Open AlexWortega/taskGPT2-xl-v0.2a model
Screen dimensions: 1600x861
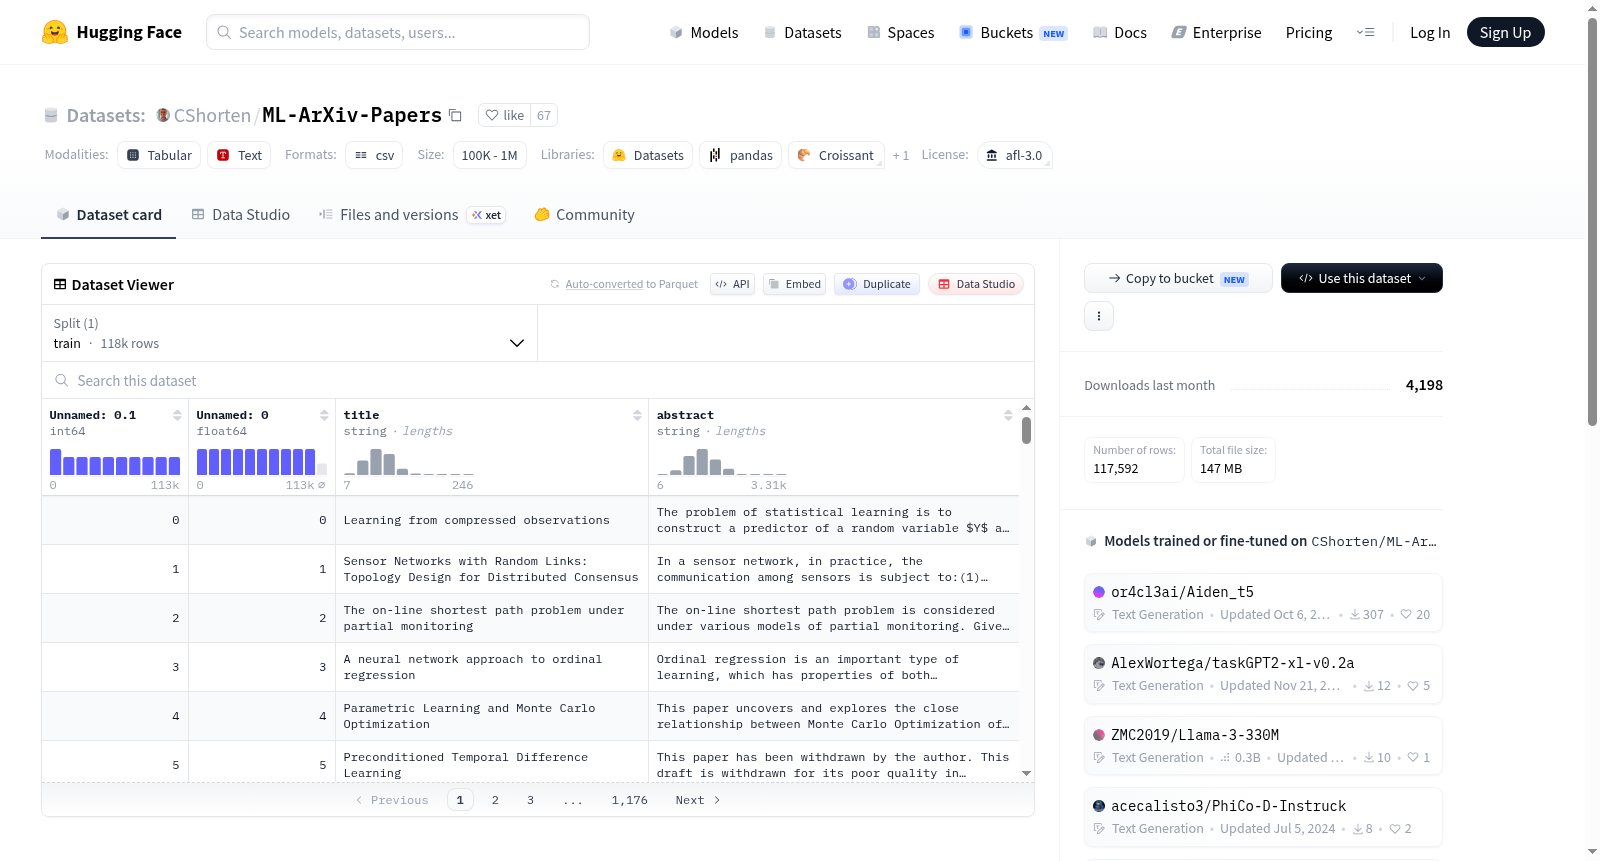(x=1263, y=674)
